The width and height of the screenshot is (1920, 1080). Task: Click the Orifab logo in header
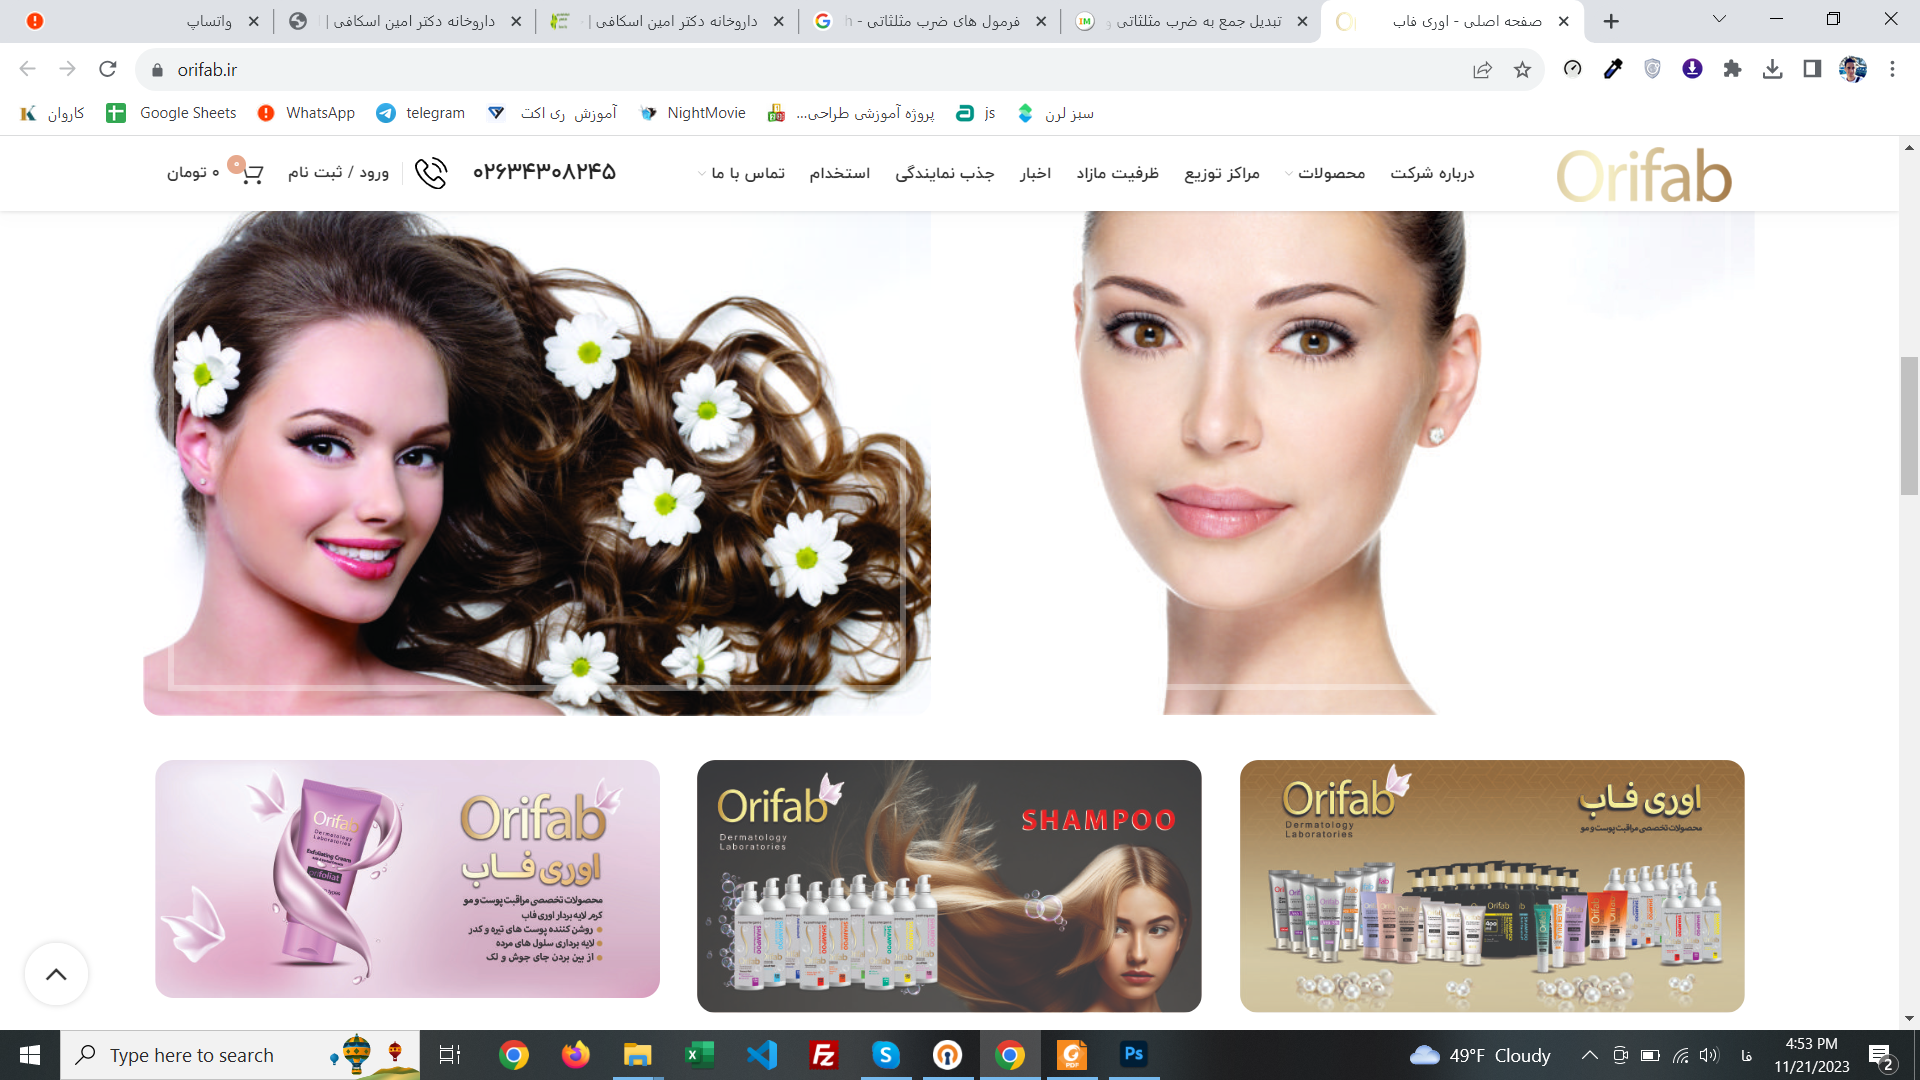tap(1644, 175)
